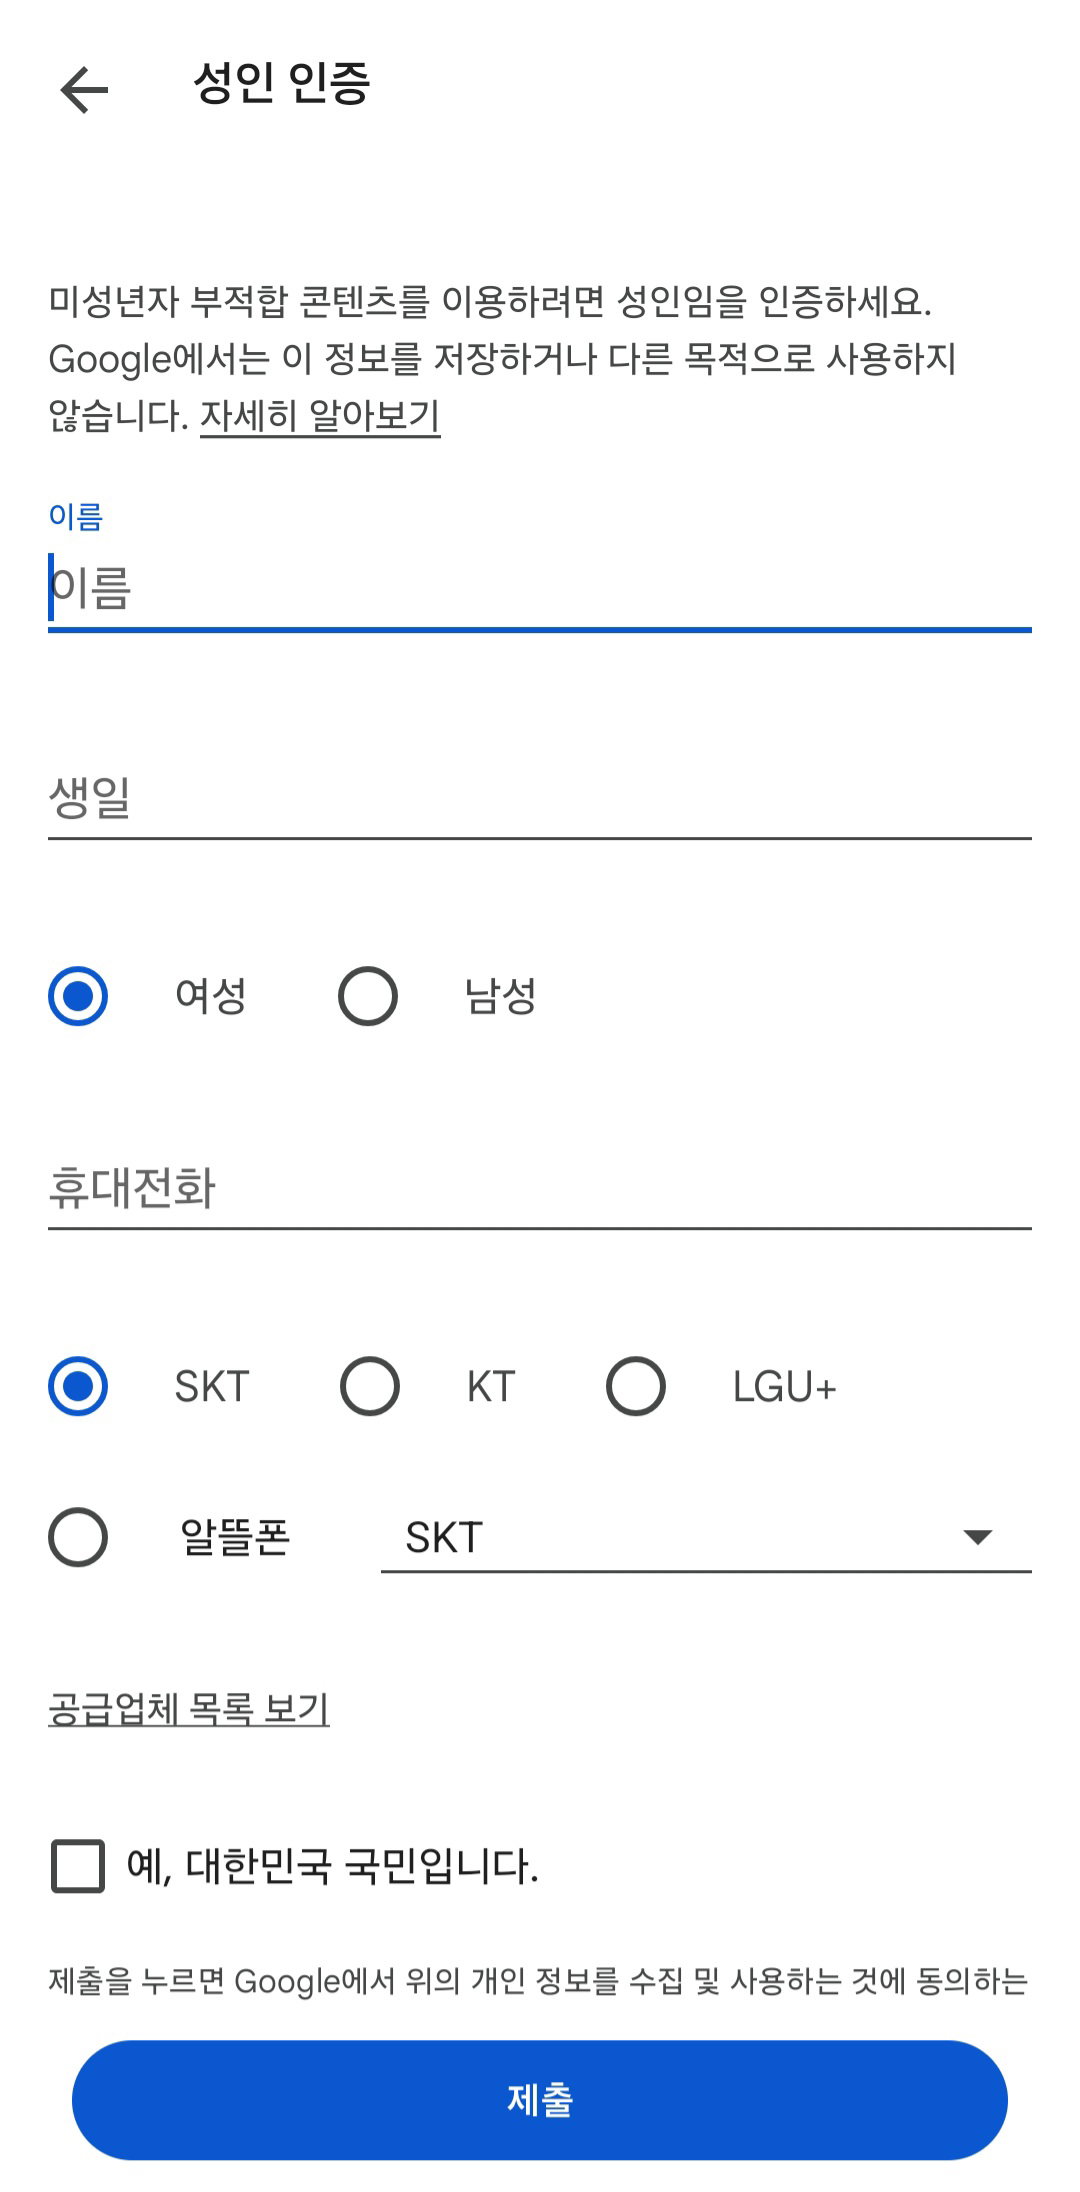
Task: Select the 남성 radio button
Action: click(x=368, y=996)
